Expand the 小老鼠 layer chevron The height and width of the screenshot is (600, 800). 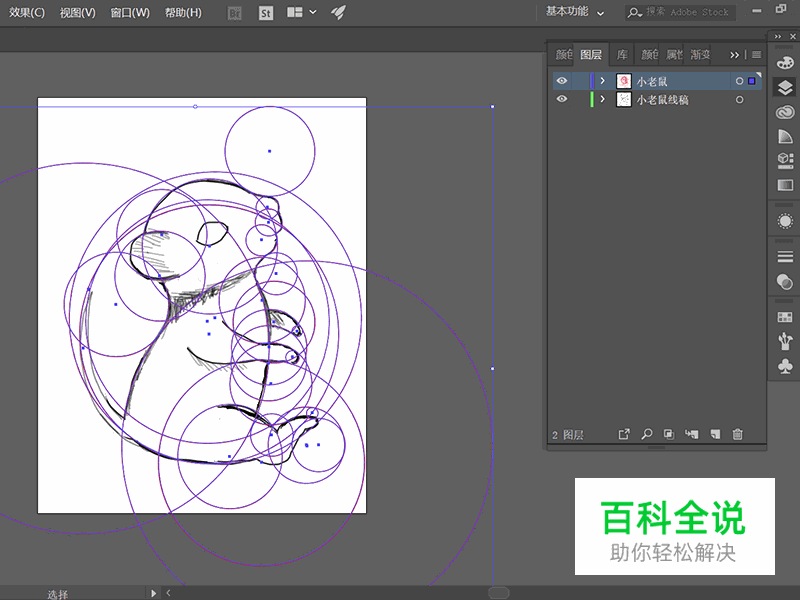click(601, 80)
